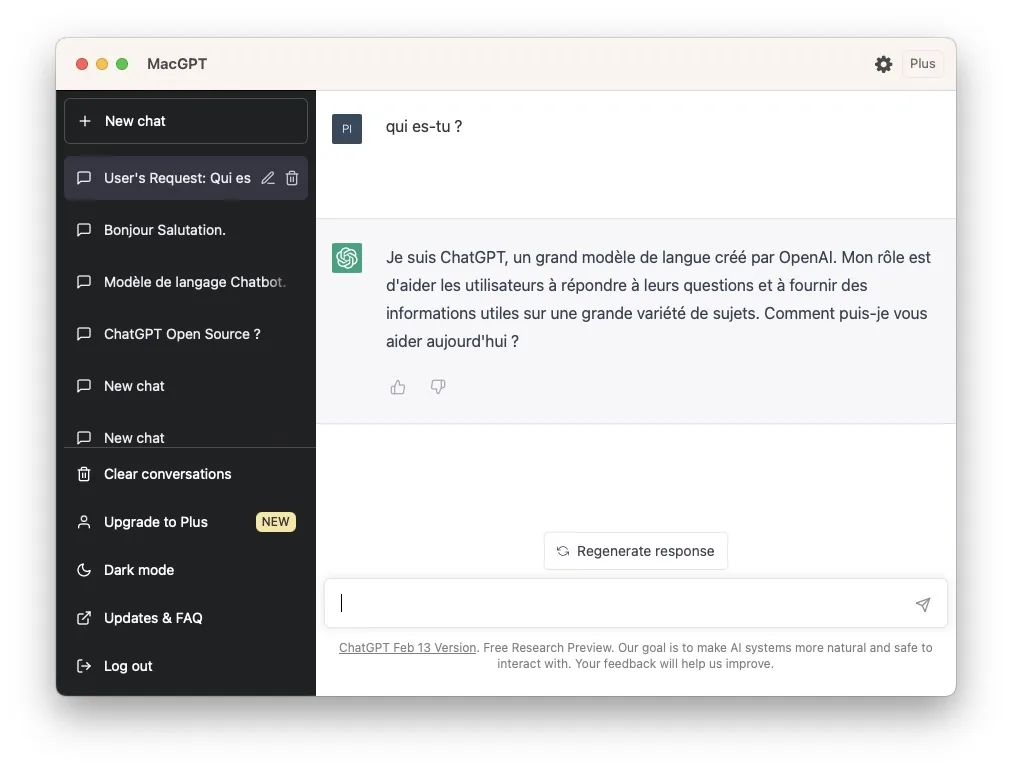Click the "Je suis ChatGPT" response text
The image size is (1012, 770).
click(x=658, y=299)
